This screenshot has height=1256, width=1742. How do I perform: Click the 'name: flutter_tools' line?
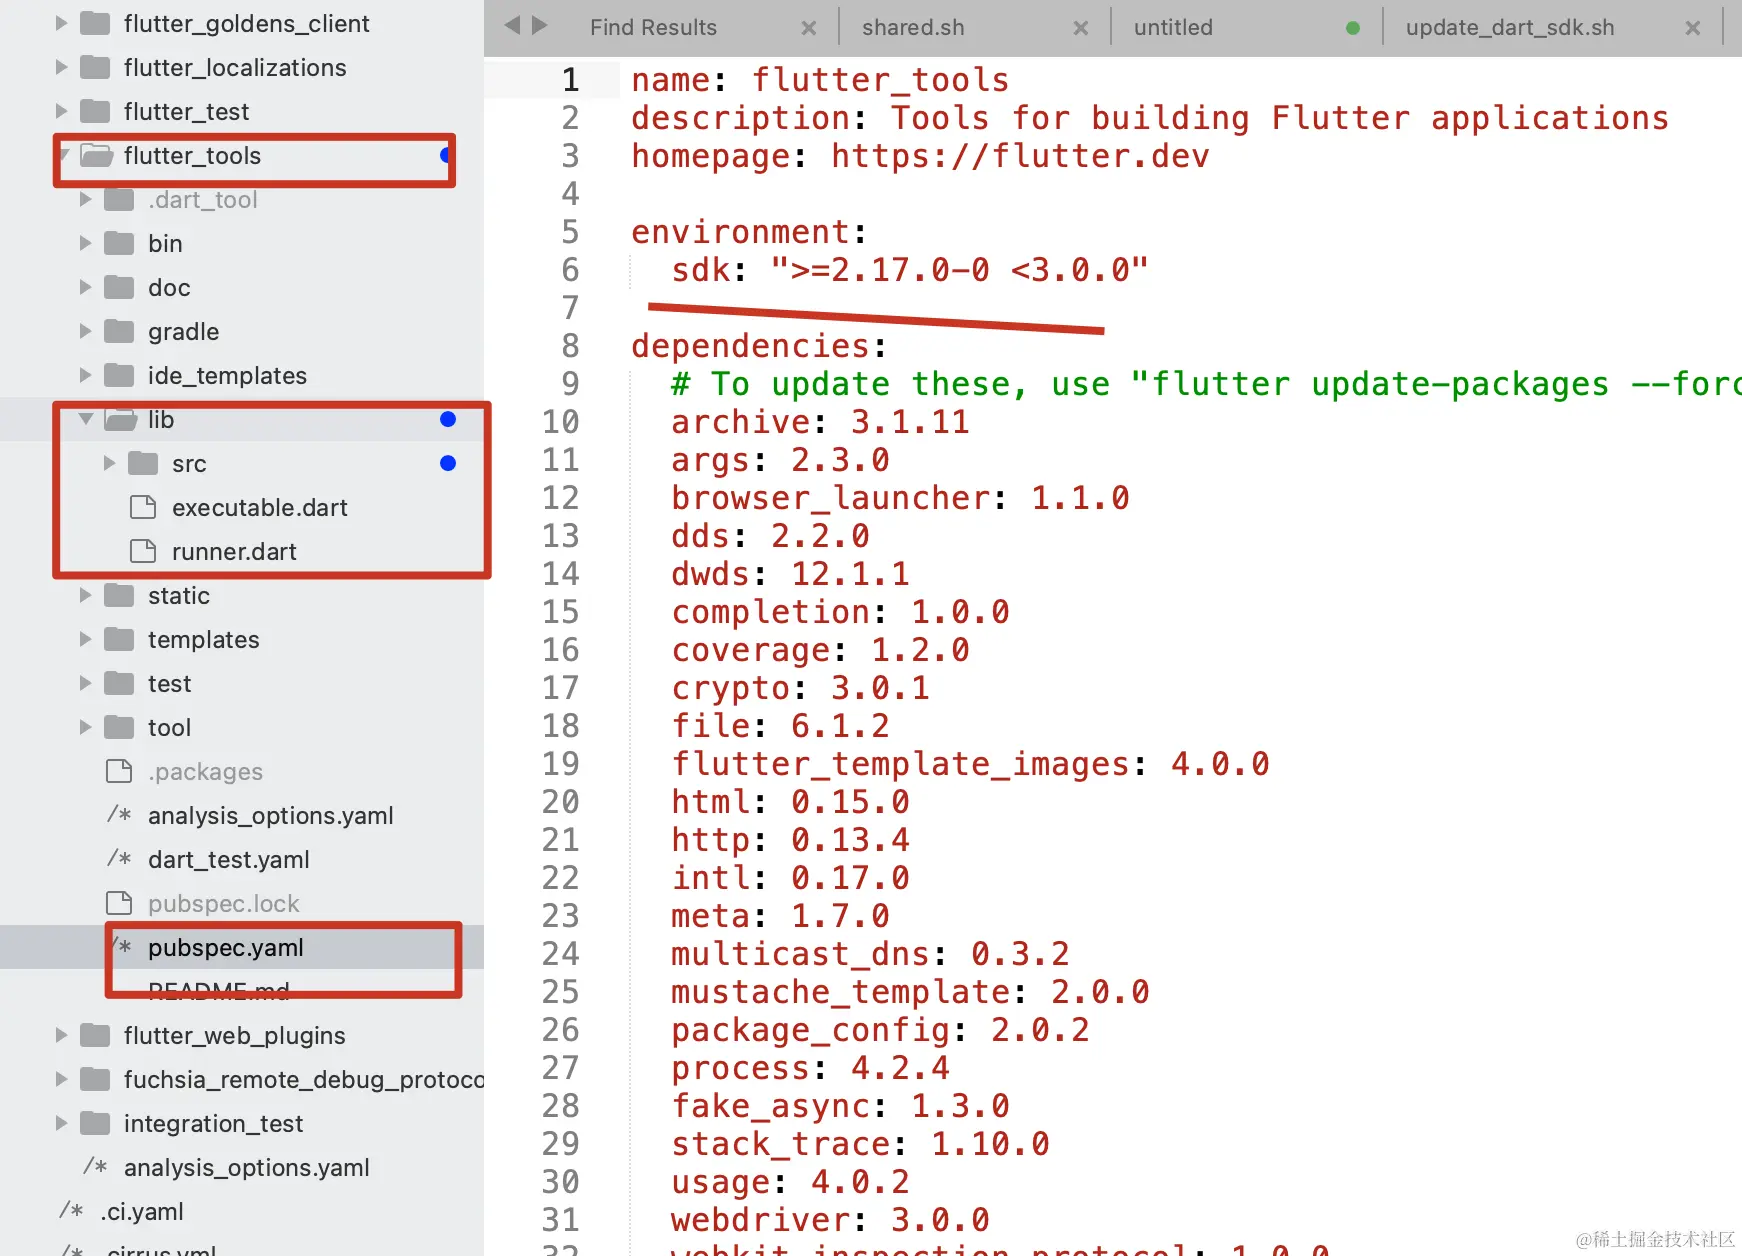point(820,80)
